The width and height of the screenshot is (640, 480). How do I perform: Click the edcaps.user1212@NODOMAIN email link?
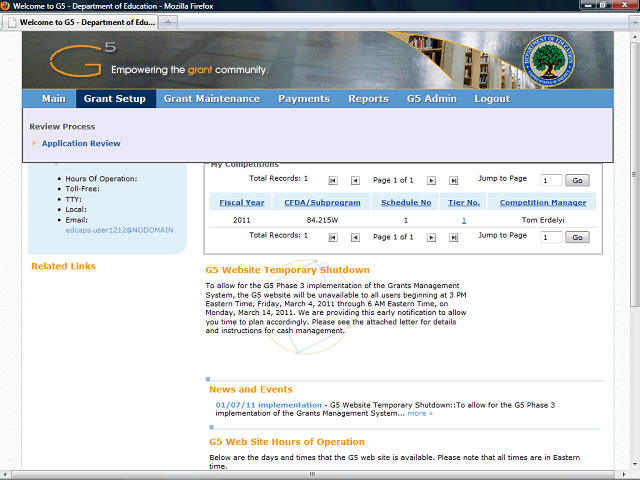[x=119, y=230]
